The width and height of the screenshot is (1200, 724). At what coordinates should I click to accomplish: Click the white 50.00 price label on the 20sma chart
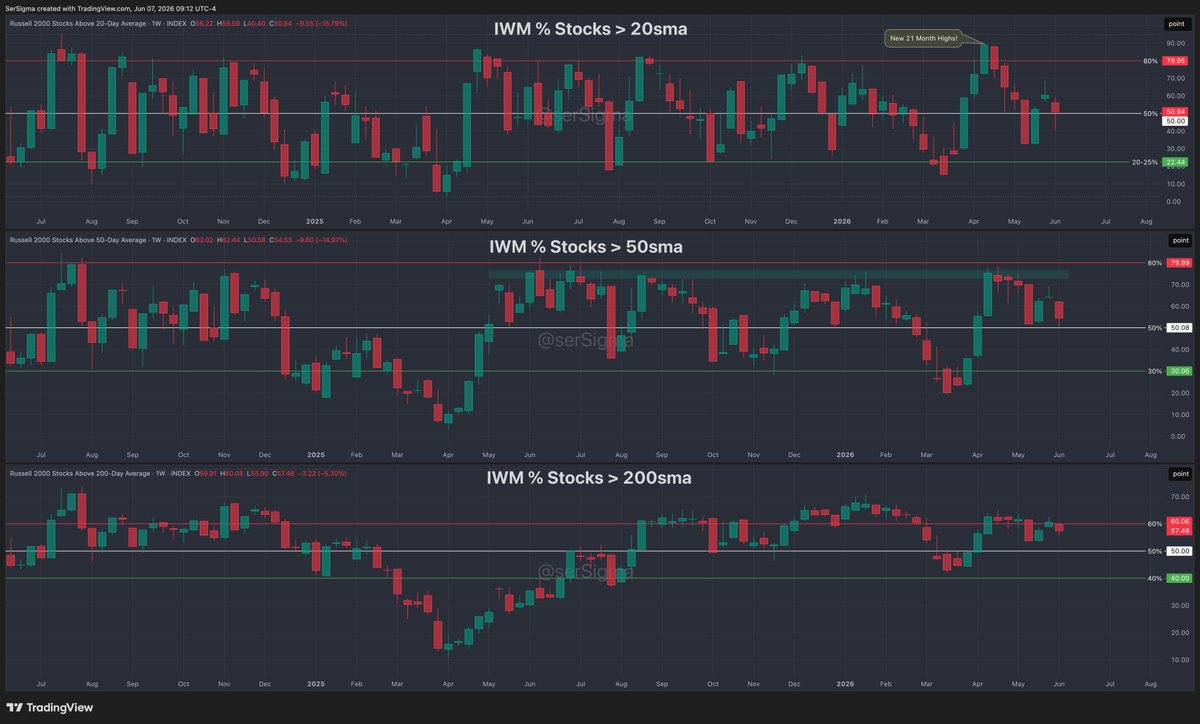[x=1174, y=121]
